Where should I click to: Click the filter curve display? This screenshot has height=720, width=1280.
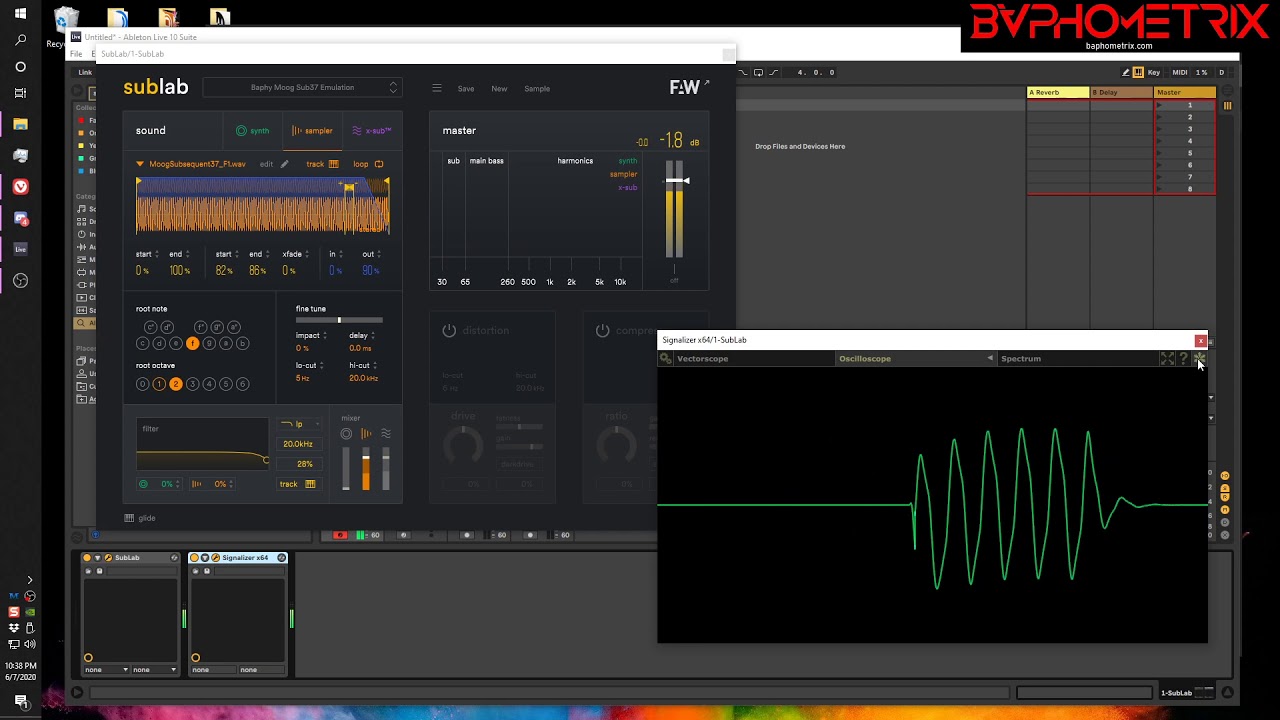pyautogui.click(x=203, y=446)
